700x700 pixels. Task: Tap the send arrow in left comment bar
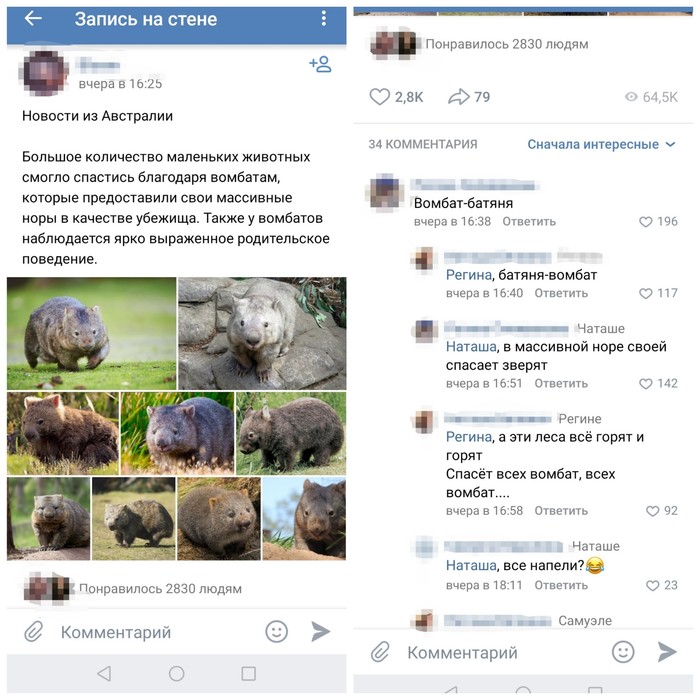tap(321, 631)
